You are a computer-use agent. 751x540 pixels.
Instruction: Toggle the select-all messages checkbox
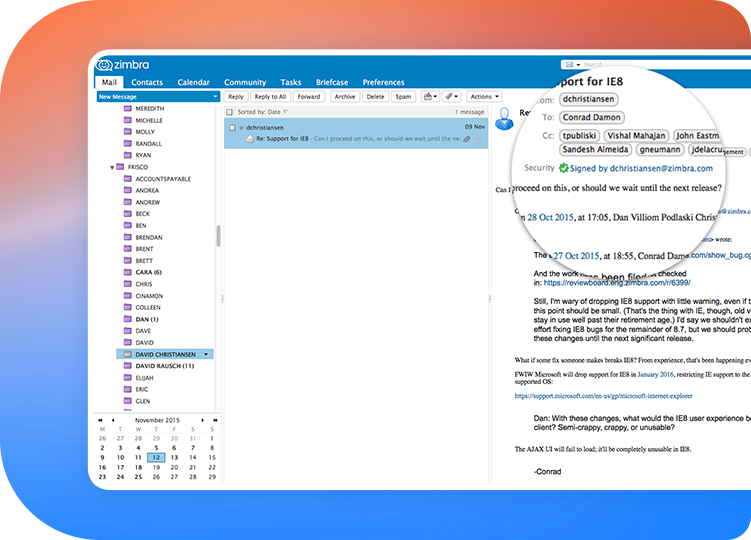(229, 112)
